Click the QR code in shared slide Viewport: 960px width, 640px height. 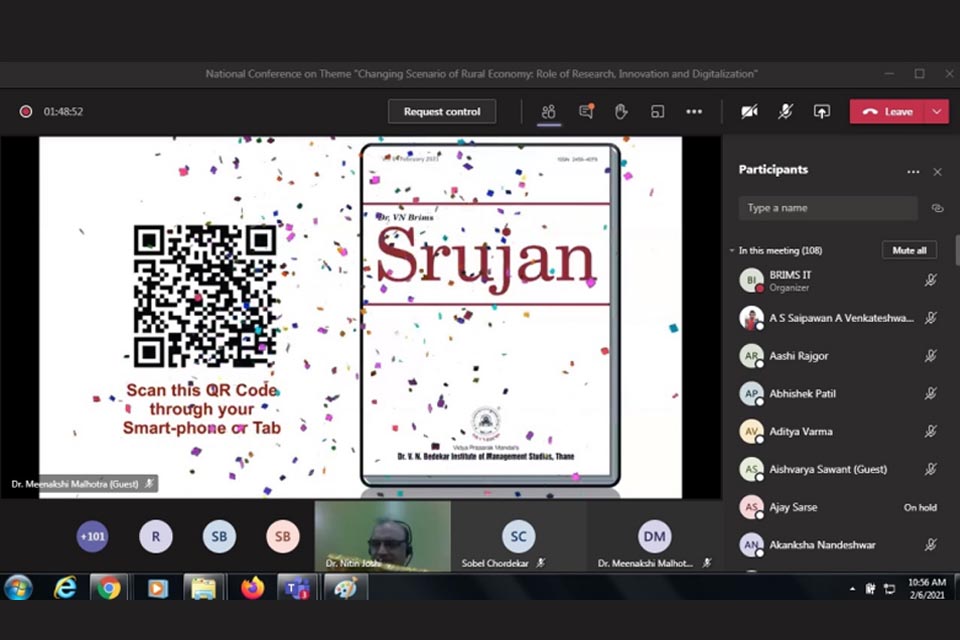click(205, 296)
